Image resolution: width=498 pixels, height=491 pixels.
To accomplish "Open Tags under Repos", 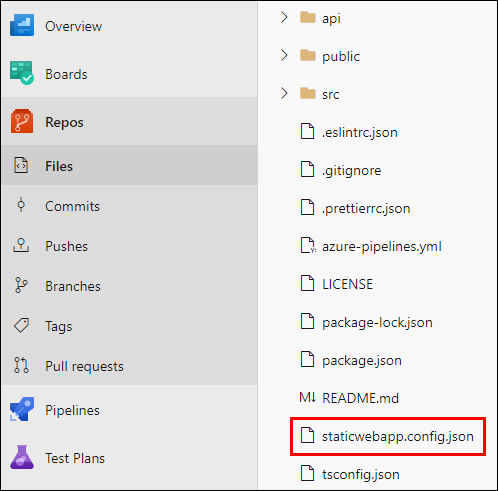I will pos(59,327).
